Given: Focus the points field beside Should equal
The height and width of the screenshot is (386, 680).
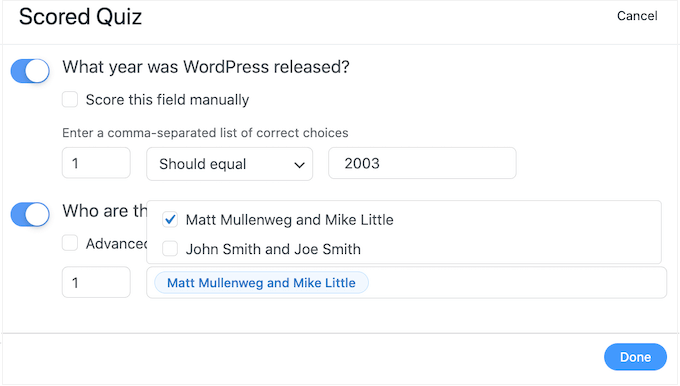Looking at the screenshot, I should [x=96, y=163].
